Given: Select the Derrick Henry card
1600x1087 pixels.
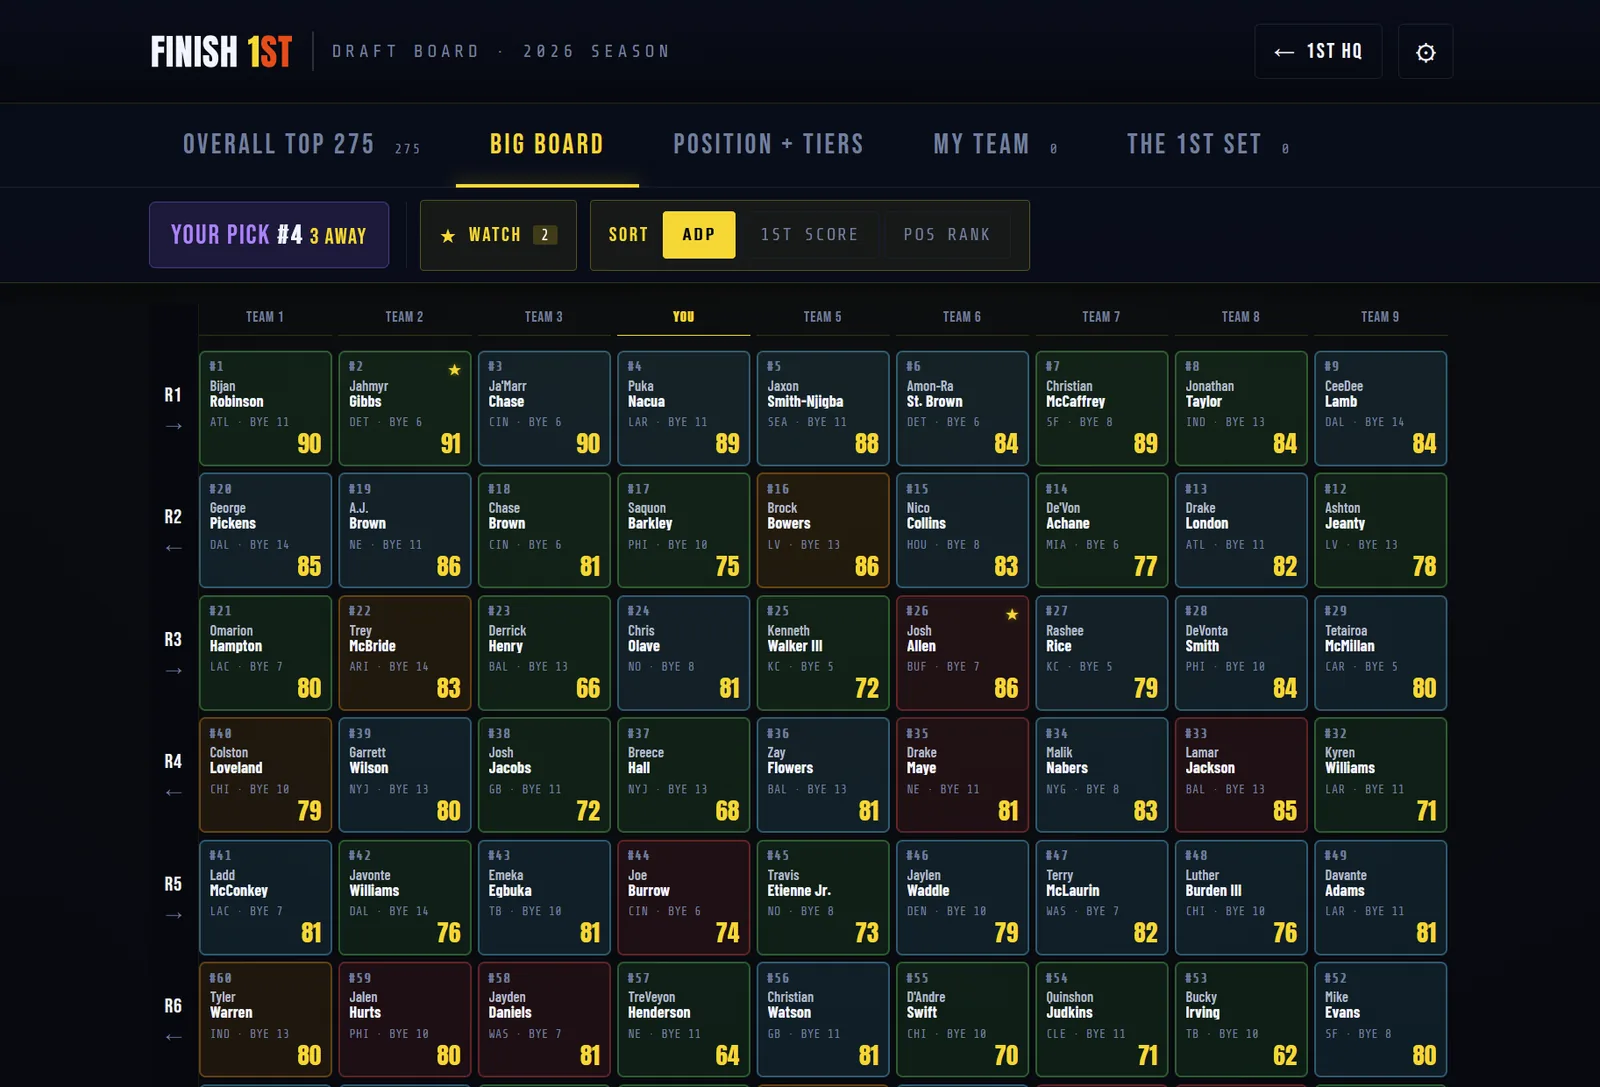Looking at the screenshot, I should pos(544,653).
